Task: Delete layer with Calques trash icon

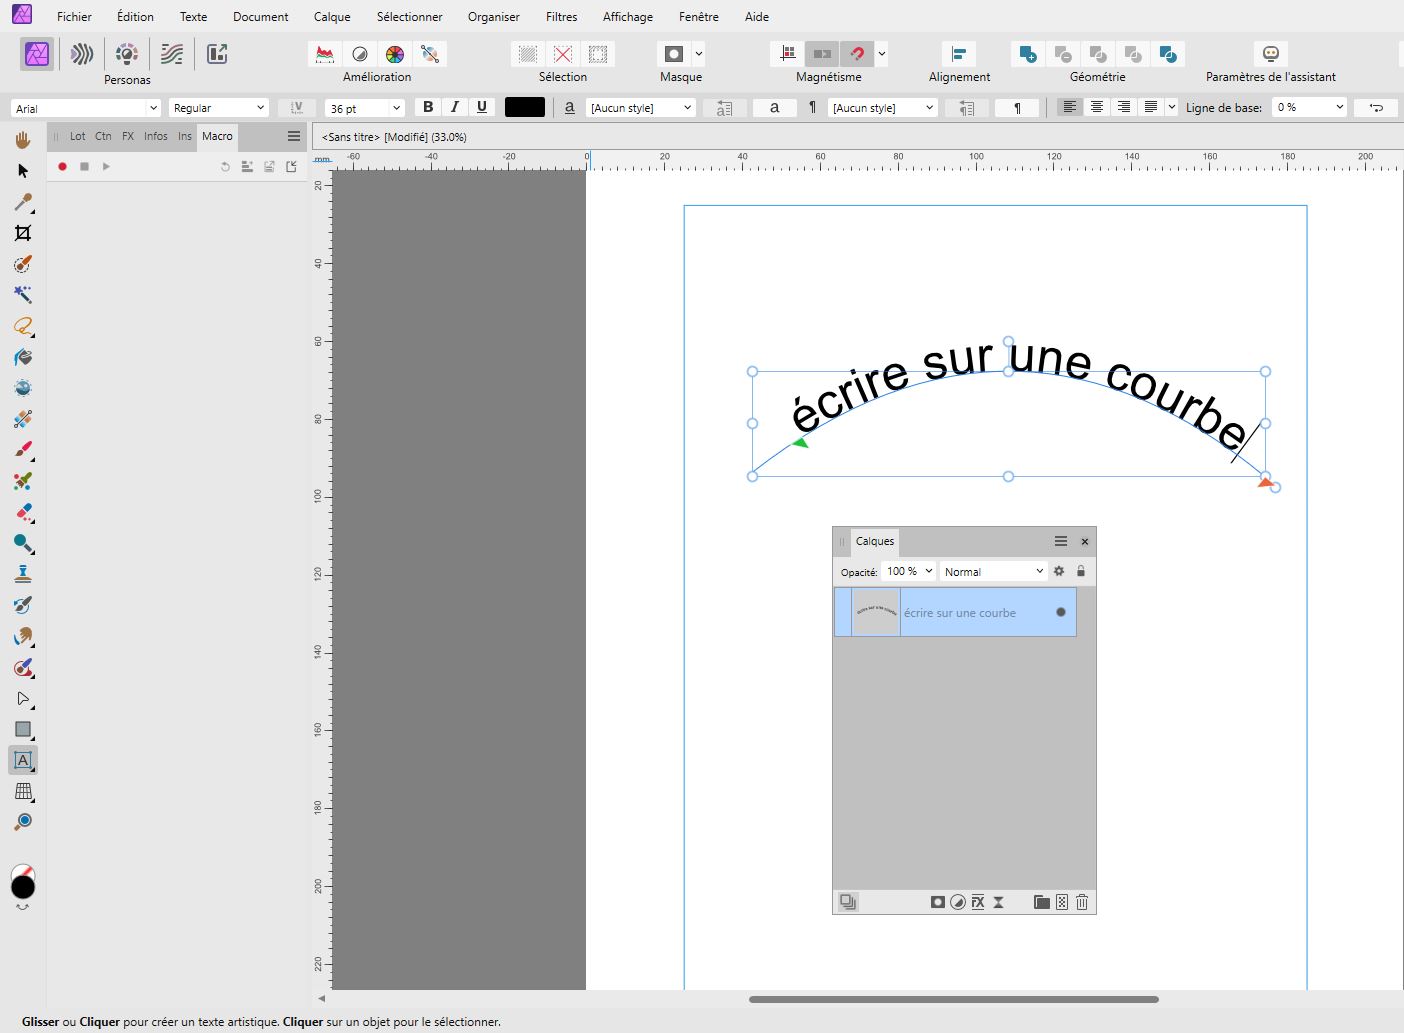Action: click(1082, 902)
